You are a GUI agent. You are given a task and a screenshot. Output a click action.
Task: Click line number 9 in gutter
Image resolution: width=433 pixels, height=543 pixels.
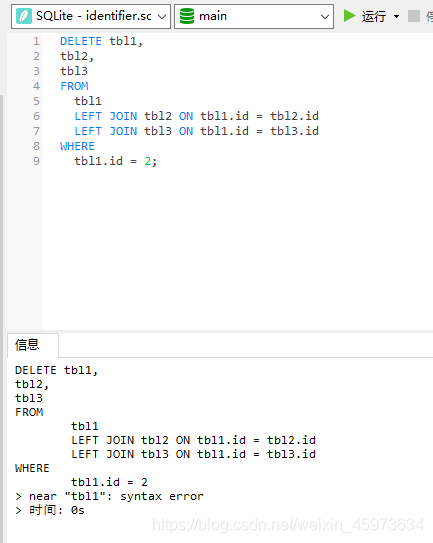(x=36, y=161)
